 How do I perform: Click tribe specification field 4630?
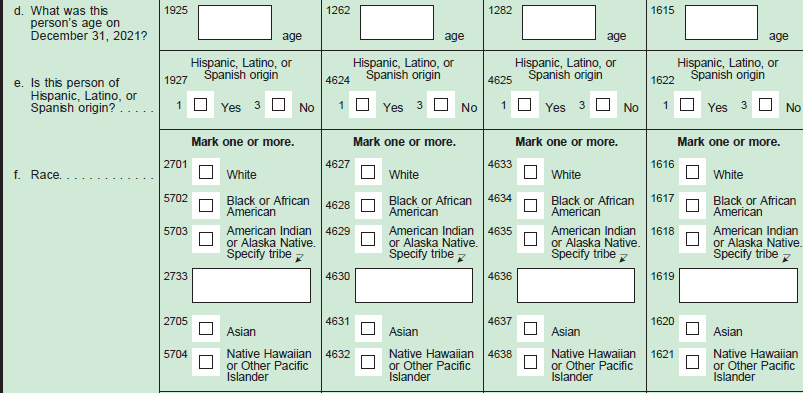coord(414,285)
